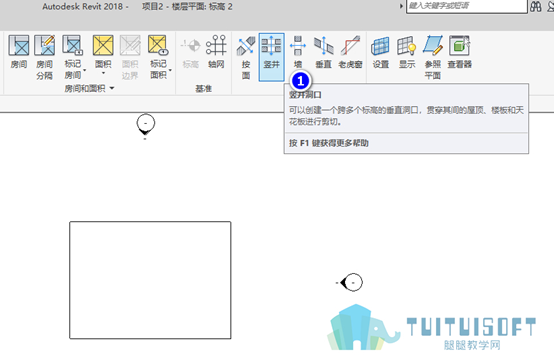Click the keyword search input field
This screenshot has width=554, height=362.
[x=467, y=6]
